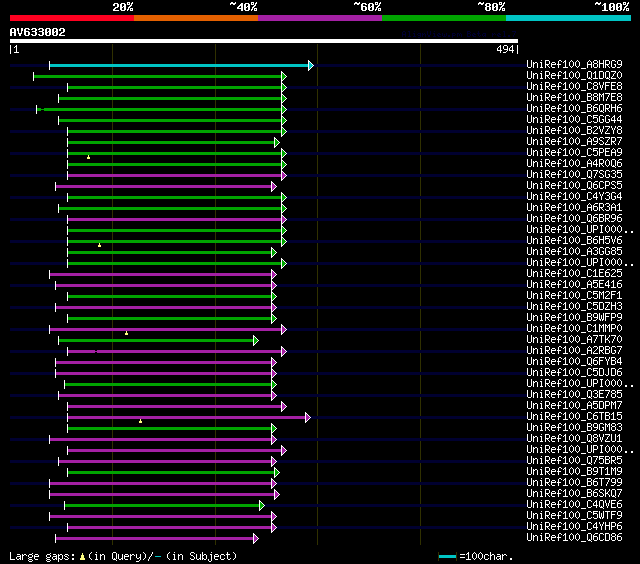This screenshot has width=640, height=564.
Task: Select the UniRef100_B6T799 label
Action: click(x=574, y=483)
